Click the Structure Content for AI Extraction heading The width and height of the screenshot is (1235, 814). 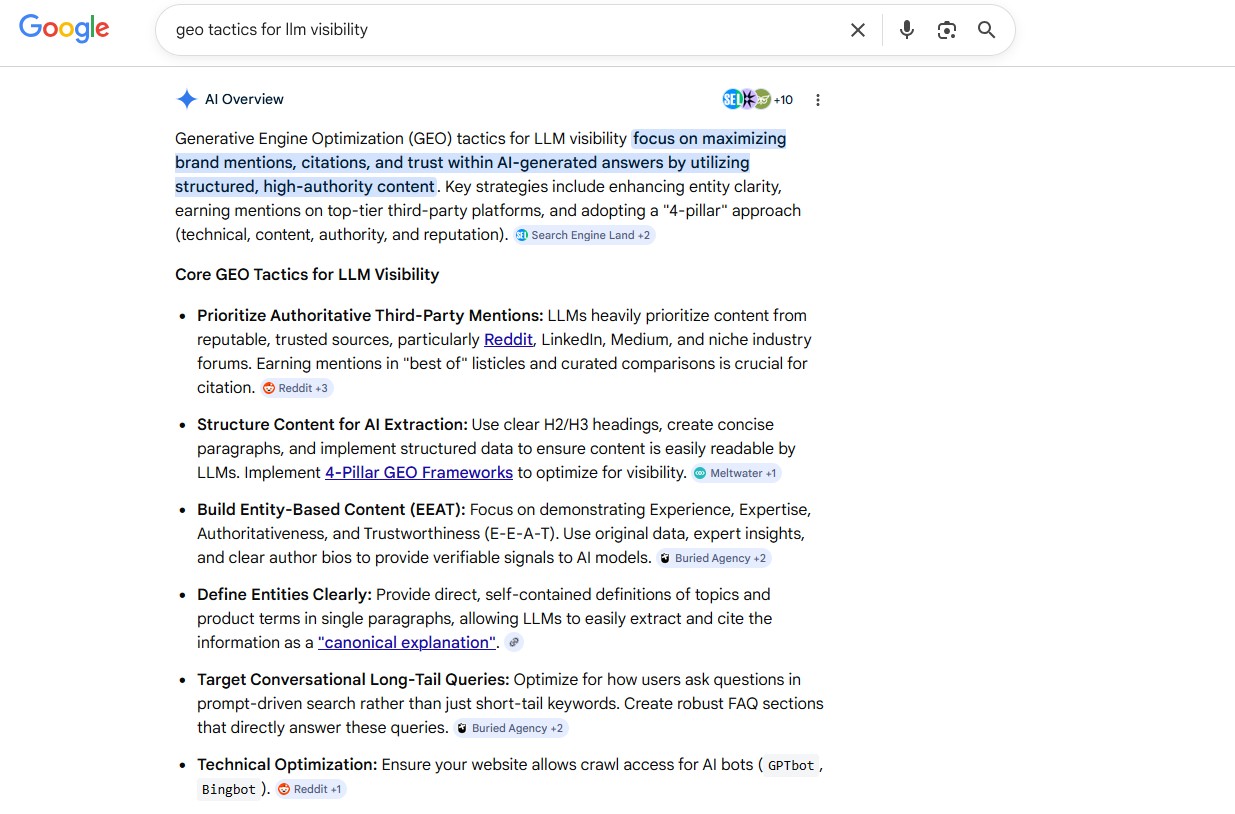pos(332,424)
